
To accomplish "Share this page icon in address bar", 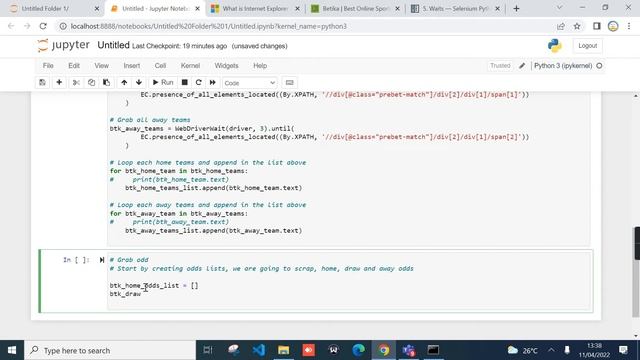I will tap(561, 26).
